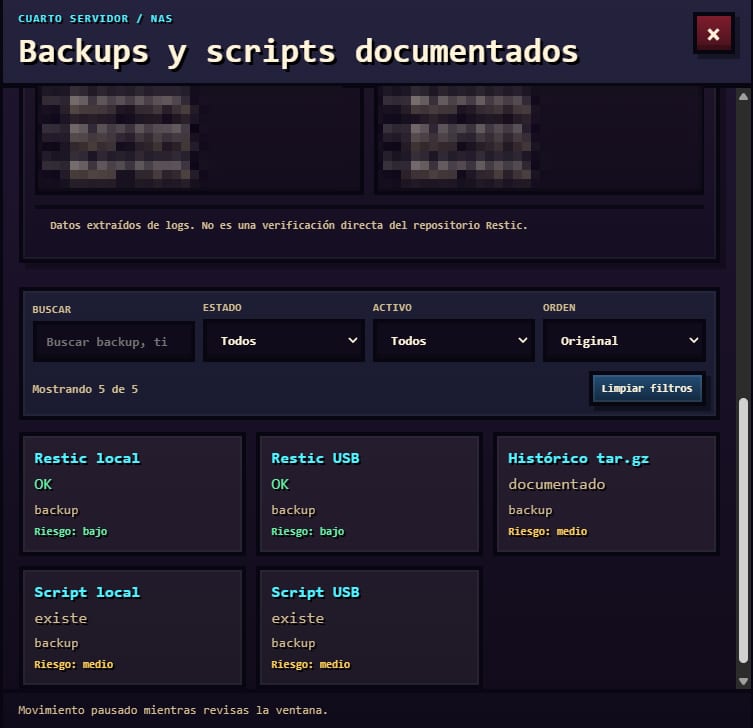
Task: Click 'Riesgo: medio' on Script USB
Action: pos(310,664)
